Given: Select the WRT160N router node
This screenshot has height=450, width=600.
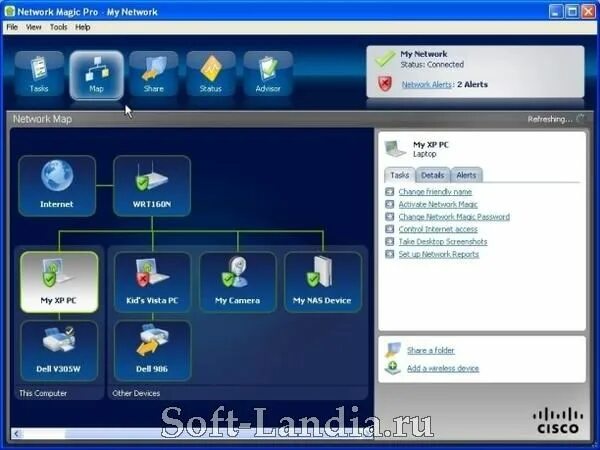Looking at the screenshot, I should point(152,186).
